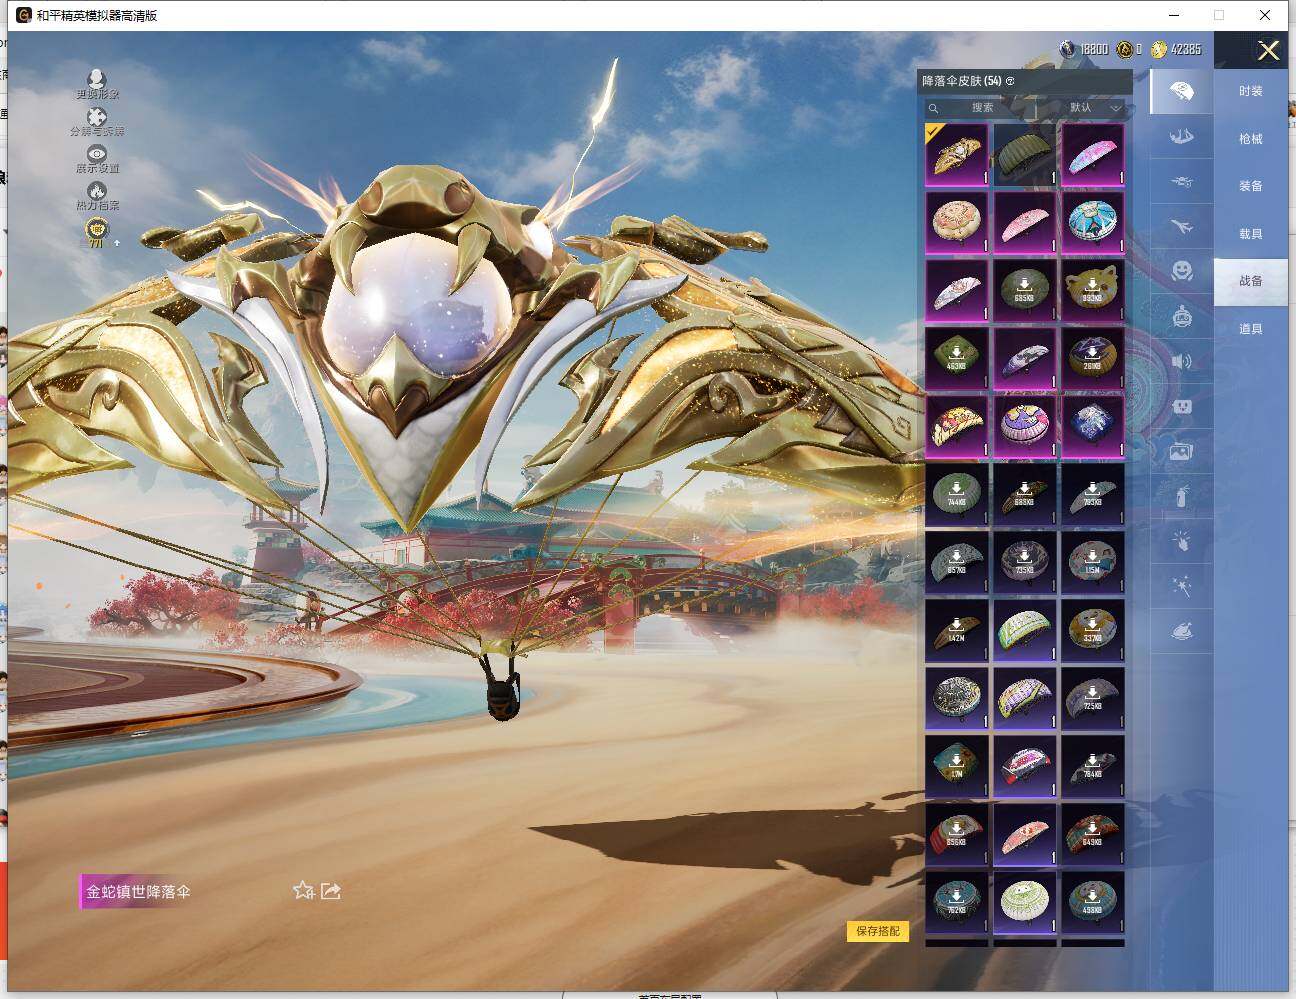Download the 784KB parachute skin

point(1093,766)
